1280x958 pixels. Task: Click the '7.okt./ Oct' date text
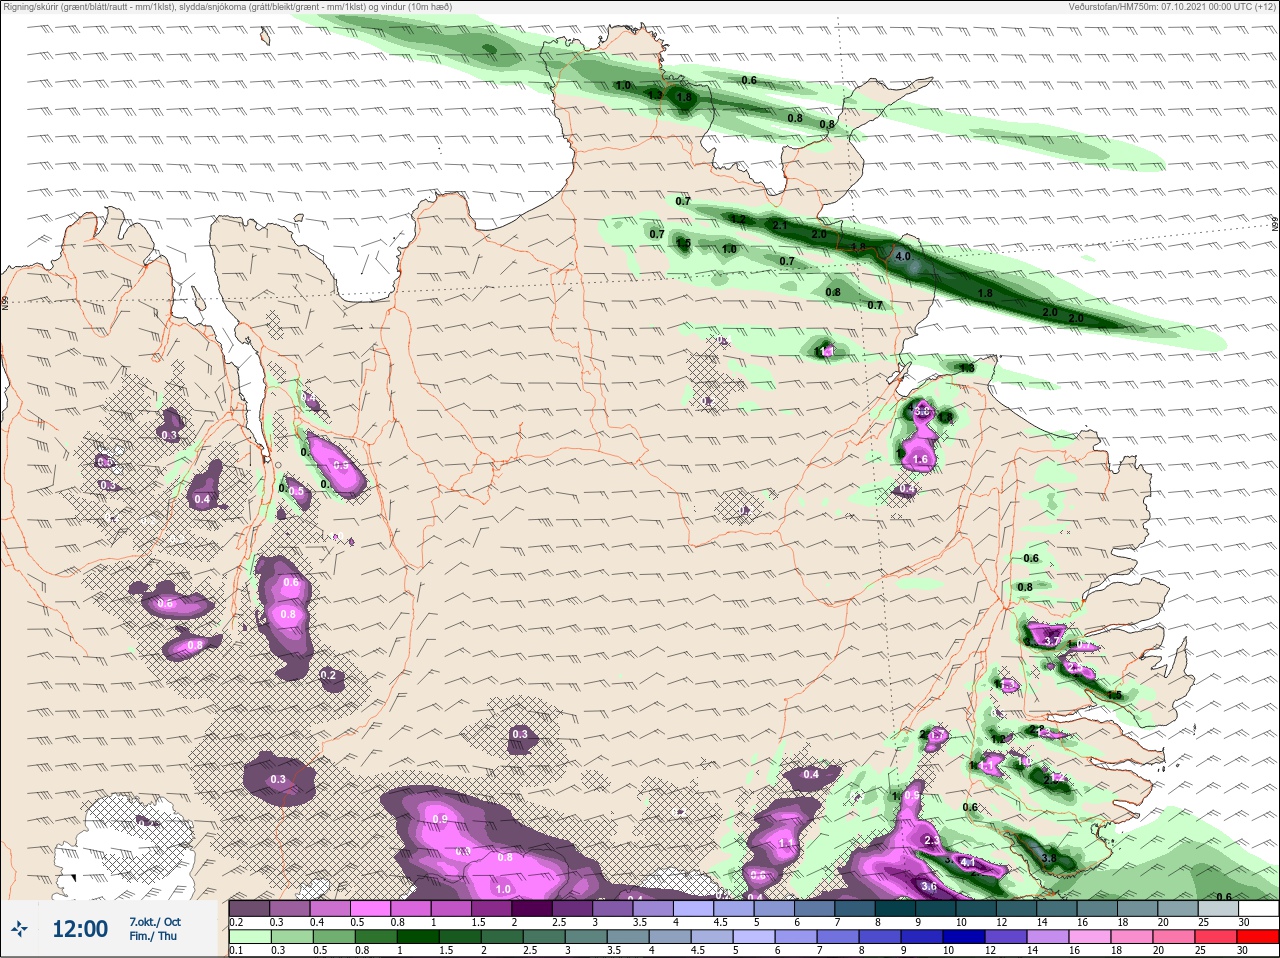(155, 922)
